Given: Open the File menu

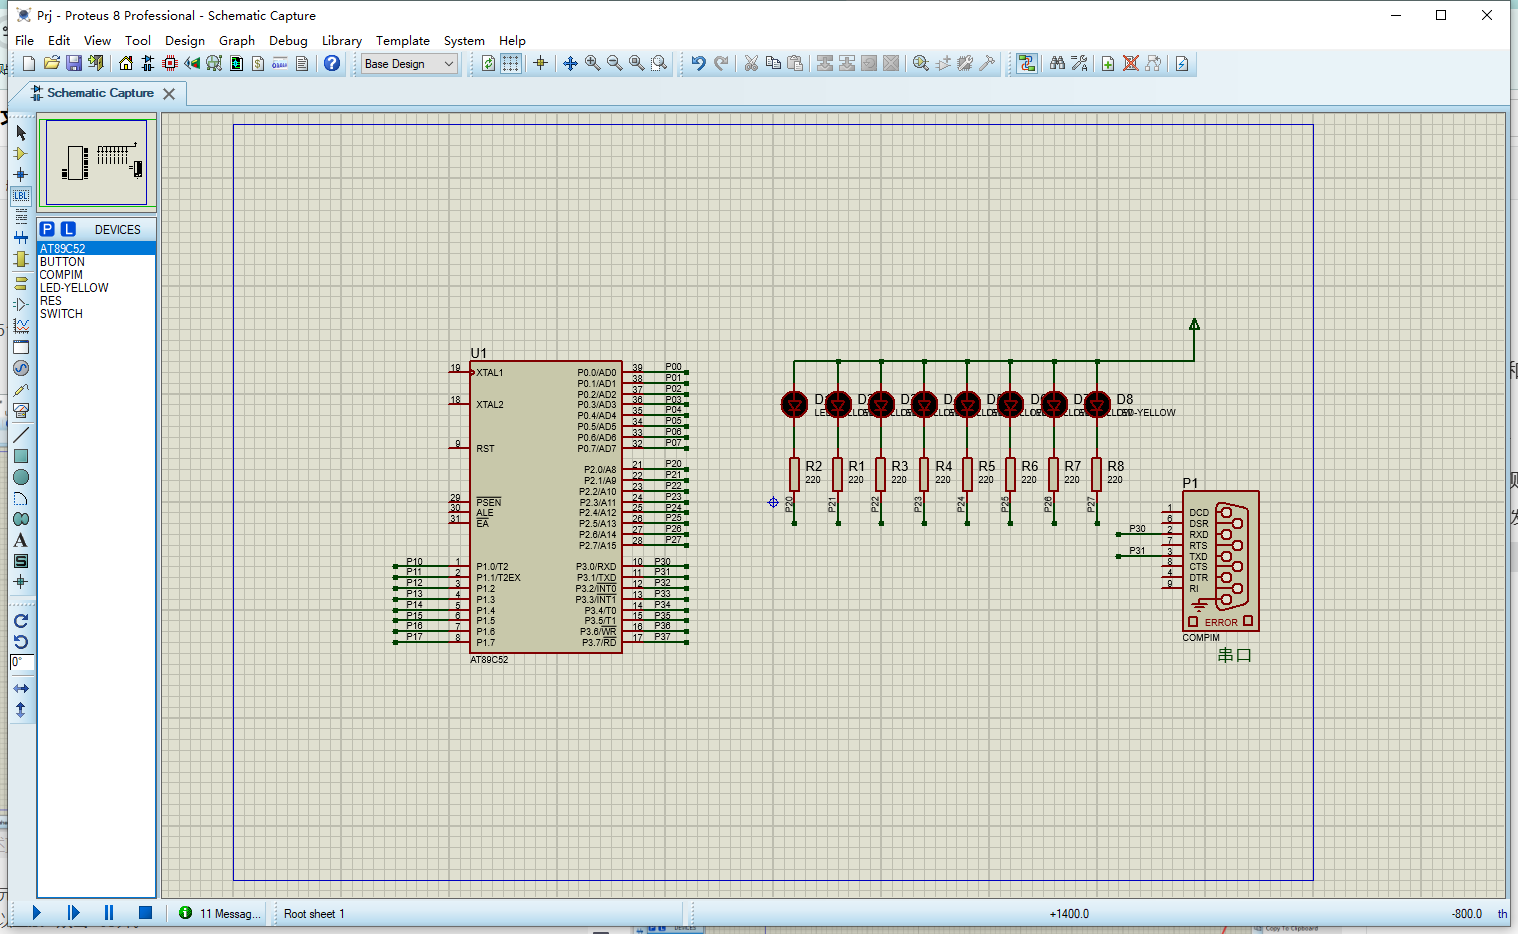Looking at the screenshot, I should [25, 40].
